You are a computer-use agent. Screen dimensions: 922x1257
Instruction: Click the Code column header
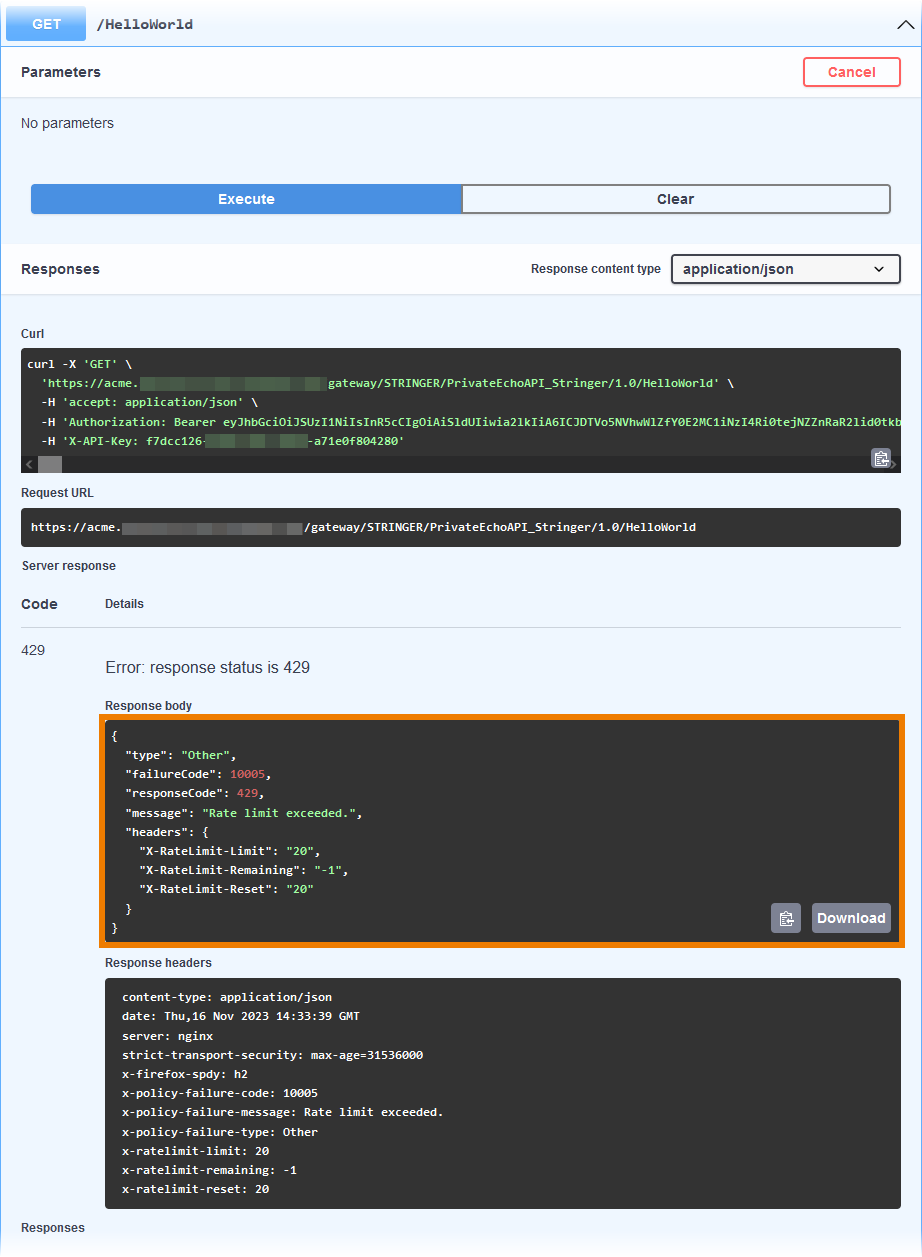(x=39, y=604)
